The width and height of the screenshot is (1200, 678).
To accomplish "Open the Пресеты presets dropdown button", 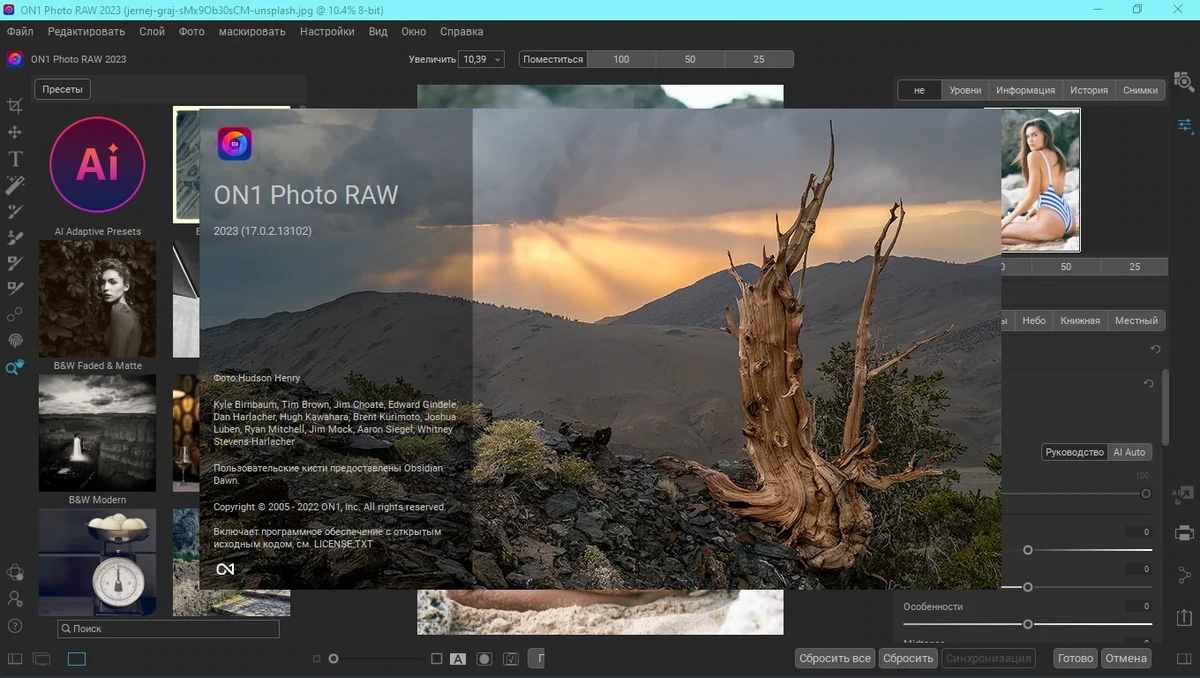I will [62, 89].
